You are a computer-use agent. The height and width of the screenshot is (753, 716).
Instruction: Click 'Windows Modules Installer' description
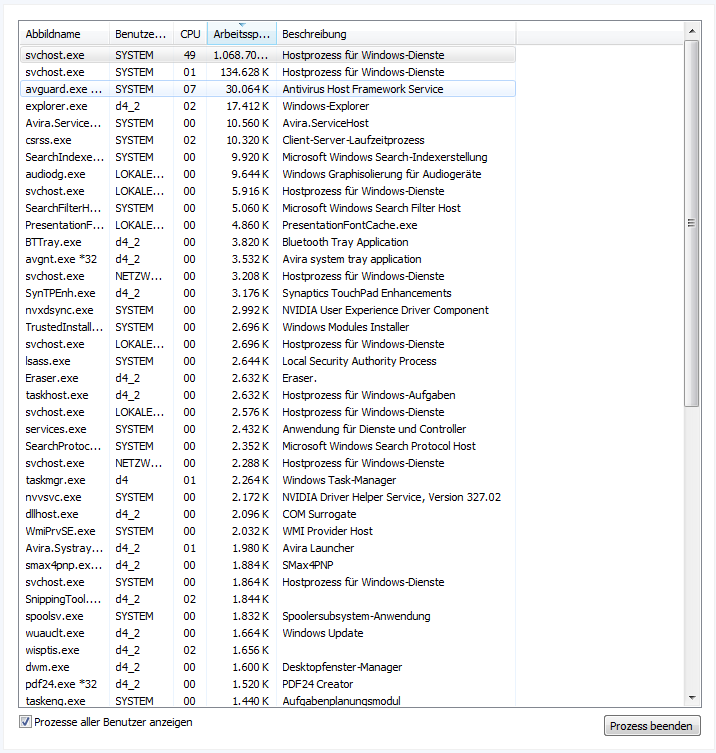pos(346,327)
